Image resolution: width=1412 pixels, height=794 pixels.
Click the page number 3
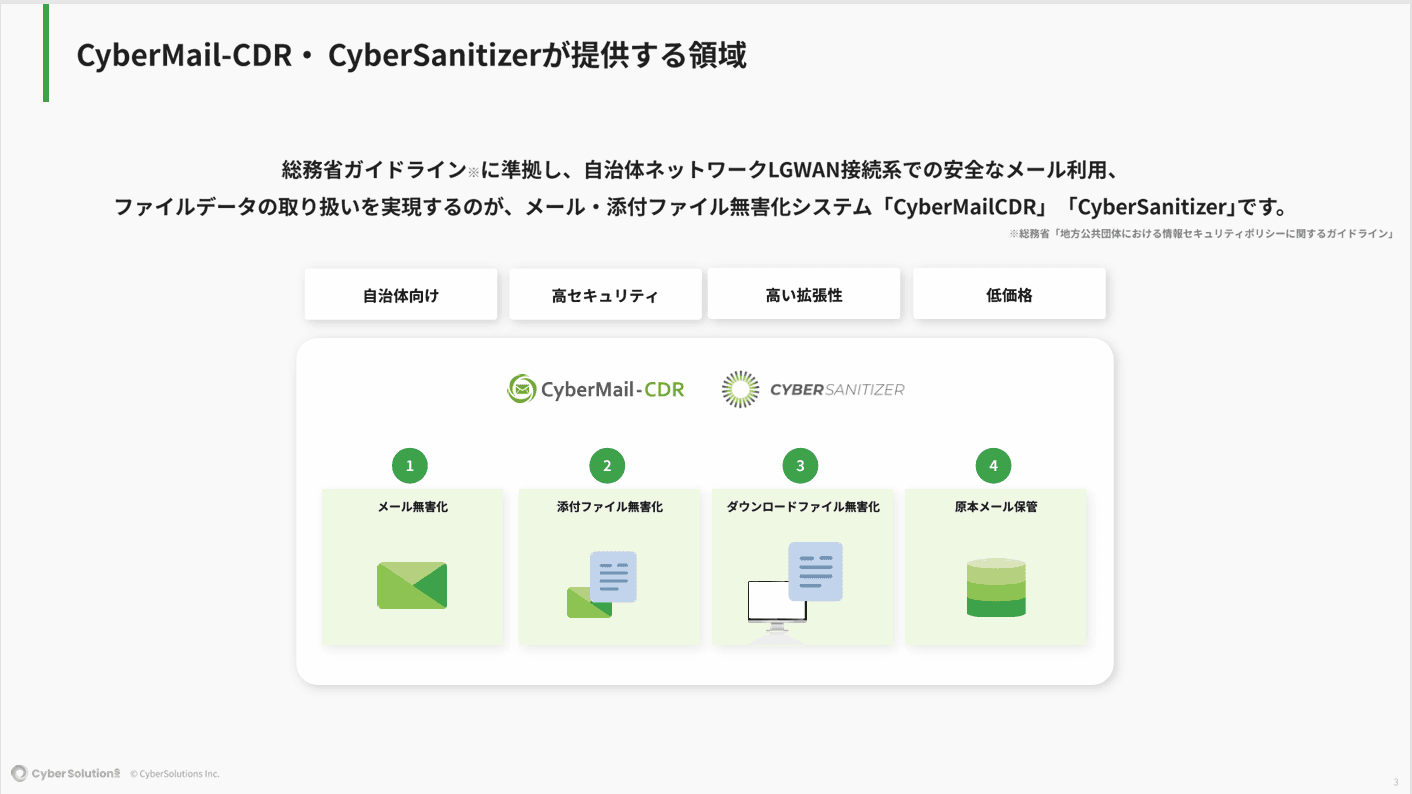[1395, 782]
